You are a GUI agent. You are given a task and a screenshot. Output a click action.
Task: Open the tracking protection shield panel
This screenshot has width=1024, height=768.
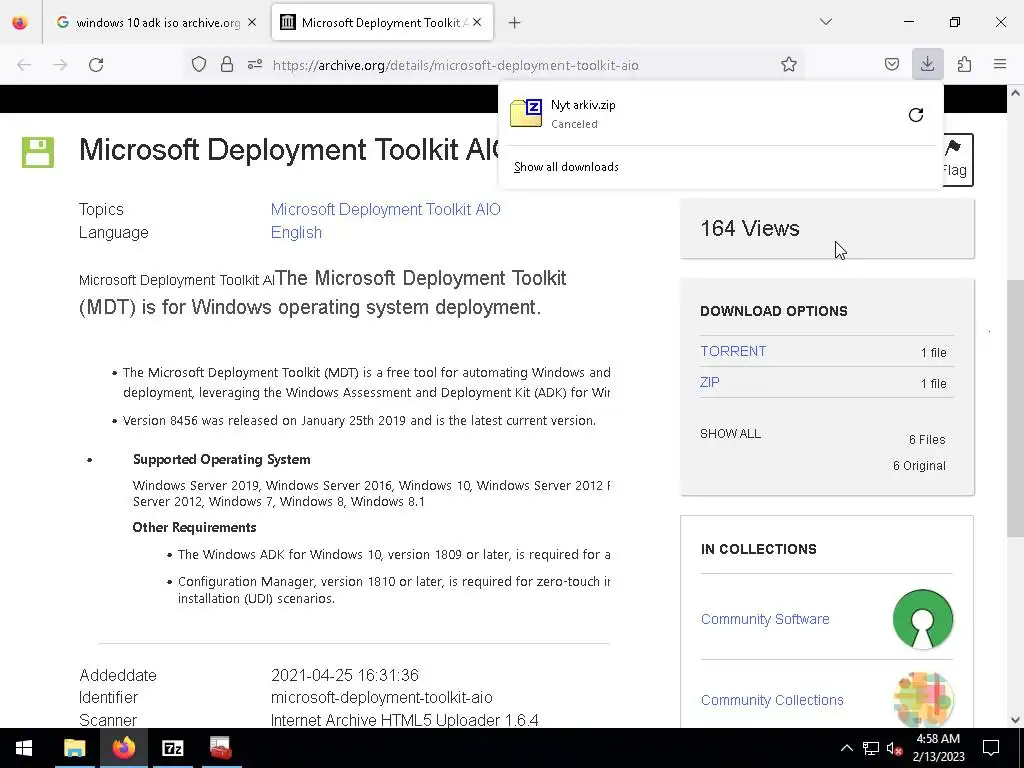[x=199, y=64]
